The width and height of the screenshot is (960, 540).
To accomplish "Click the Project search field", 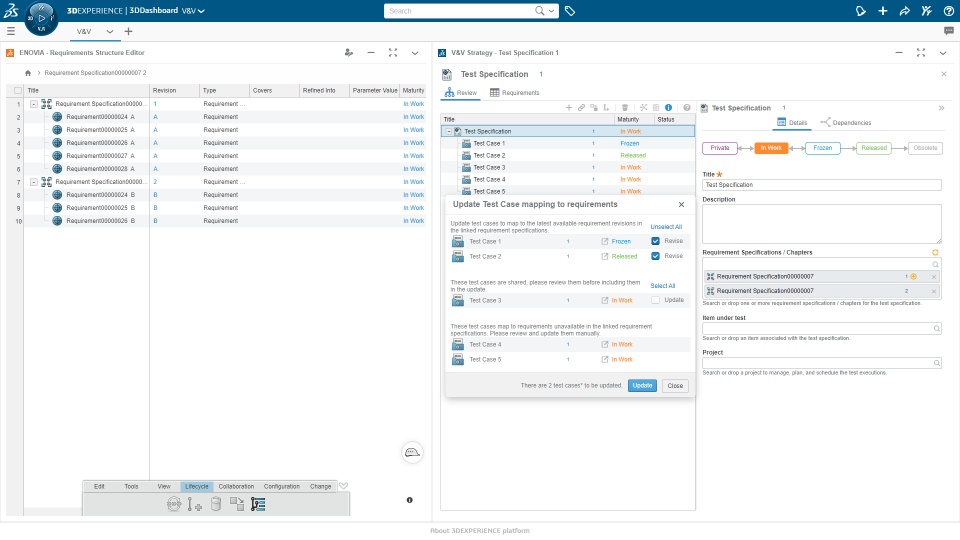I will 822,363.
